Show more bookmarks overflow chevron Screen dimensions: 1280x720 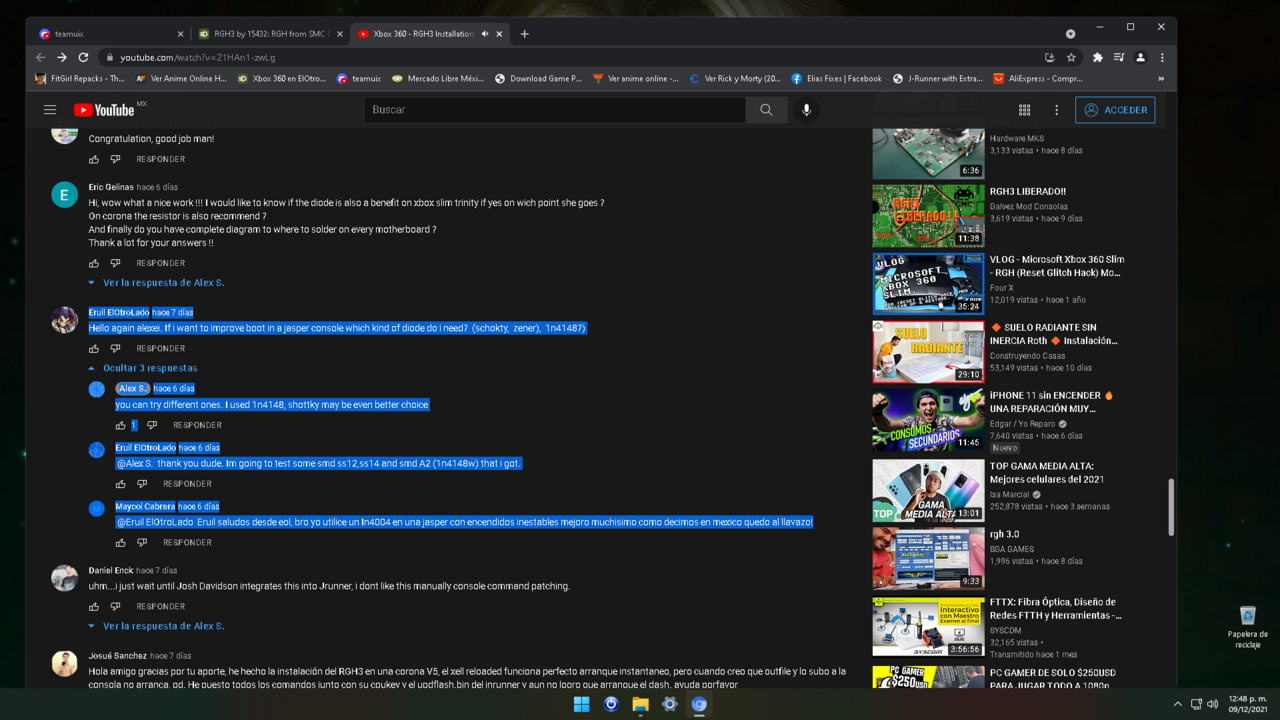coord(1161,78)
